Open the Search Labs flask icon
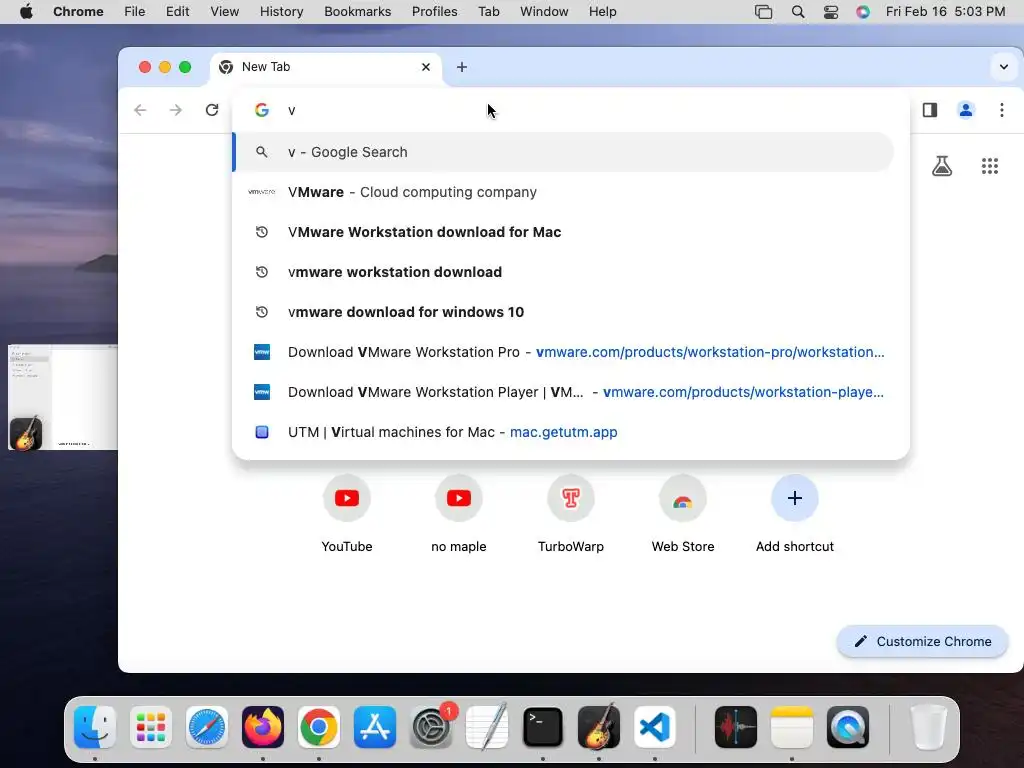Viewport: 1024px width, 768px height. pos(942,166)
